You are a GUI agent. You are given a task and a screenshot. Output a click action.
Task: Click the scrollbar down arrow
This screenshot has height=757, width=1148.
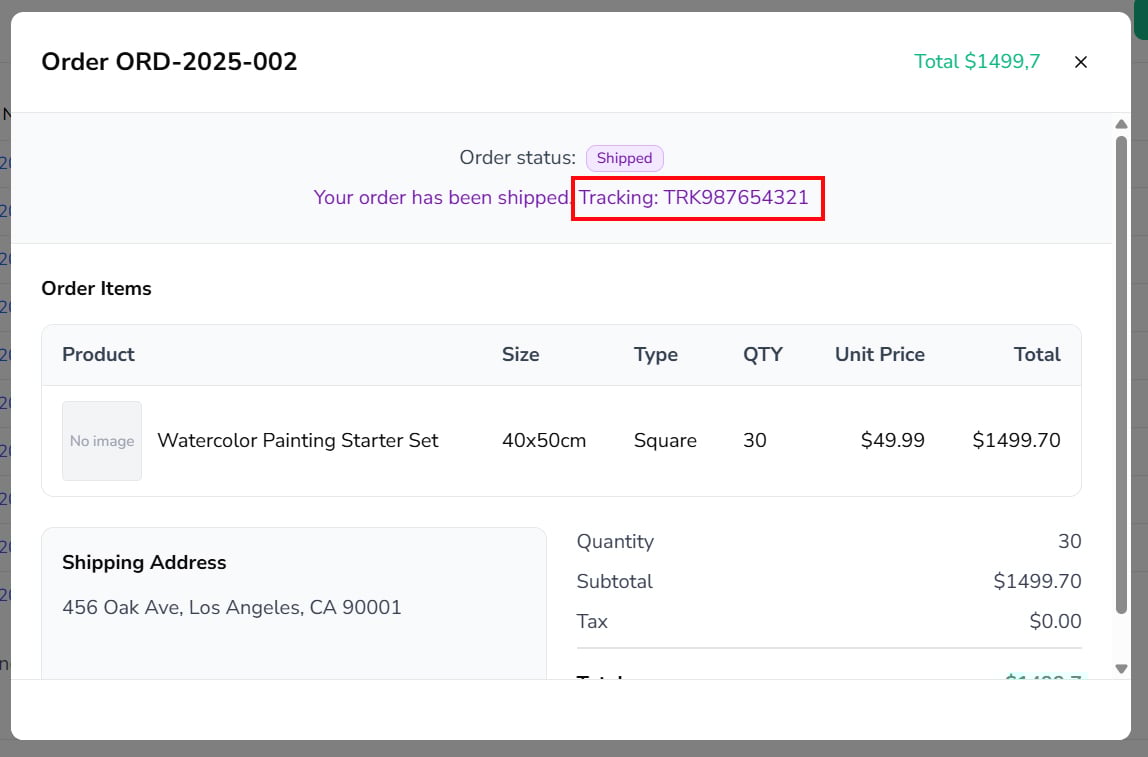click(x=1121, y=669)
